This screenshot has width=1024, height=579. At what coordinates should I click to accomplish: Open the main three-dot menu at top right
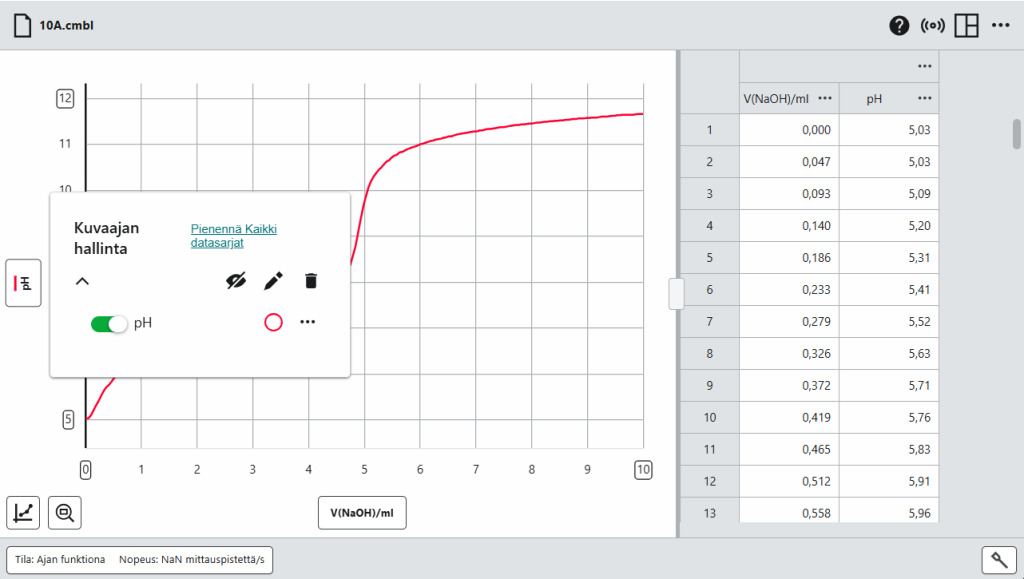click(1000, 25)
